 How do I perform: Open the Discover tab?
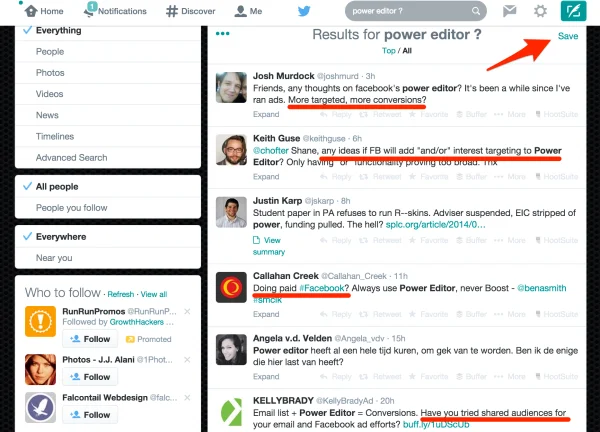click(x=191, y=11)
